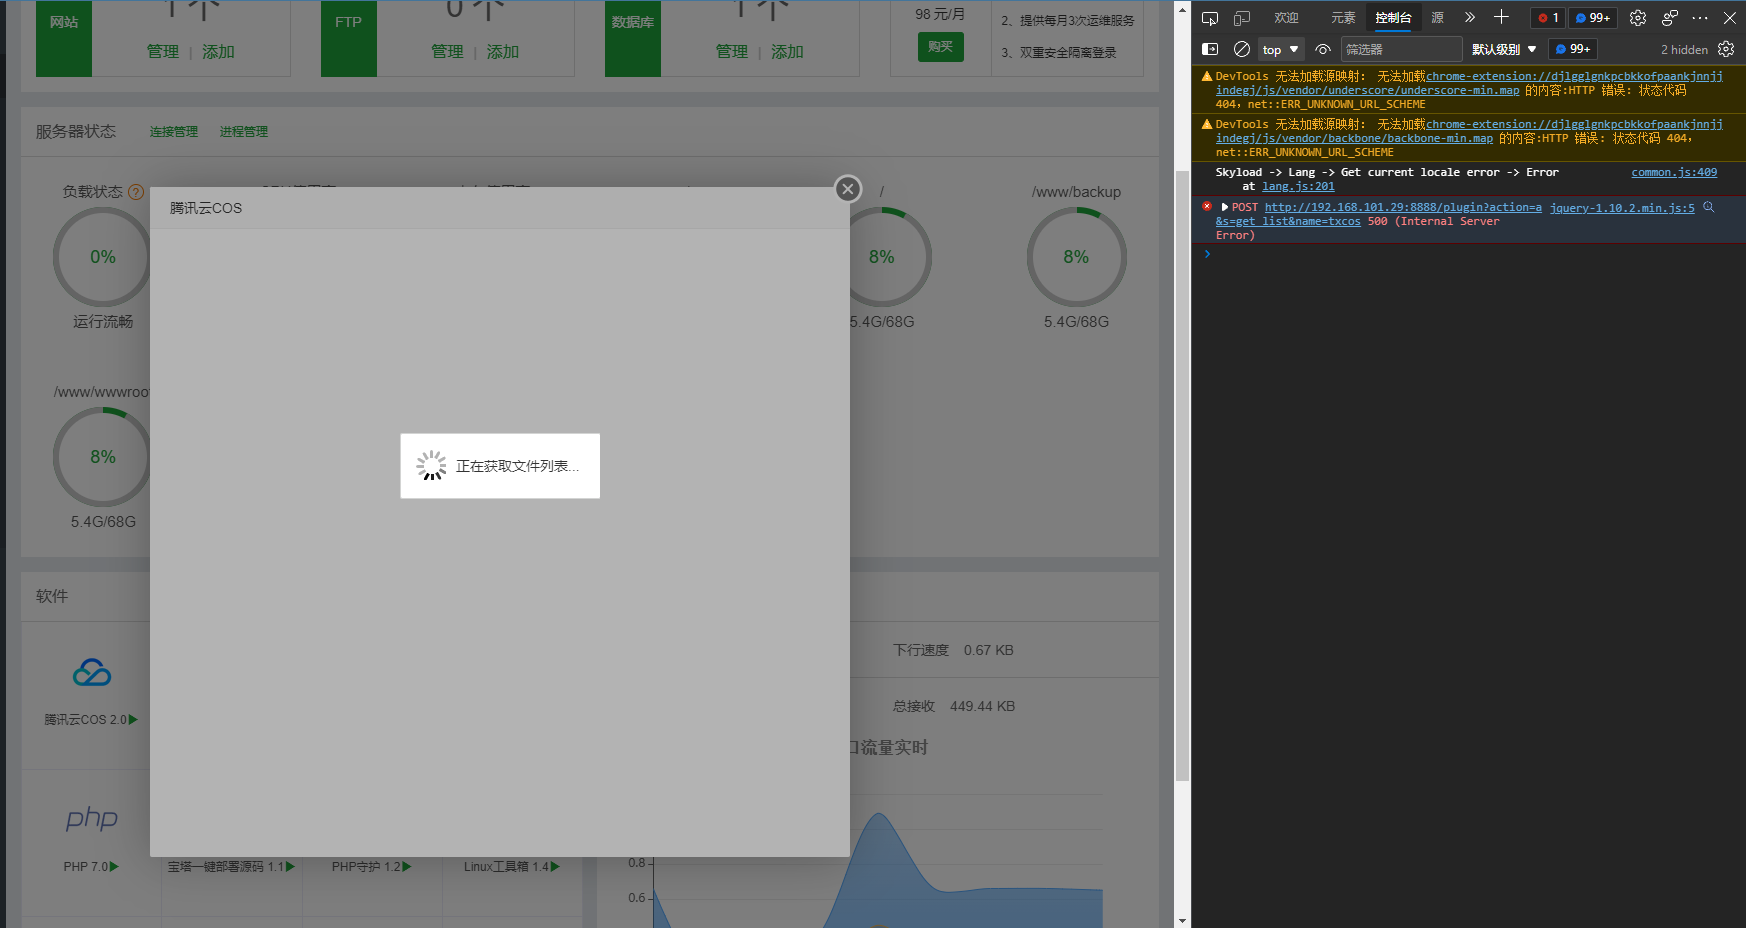Open the default log level dropdown

1504,49
